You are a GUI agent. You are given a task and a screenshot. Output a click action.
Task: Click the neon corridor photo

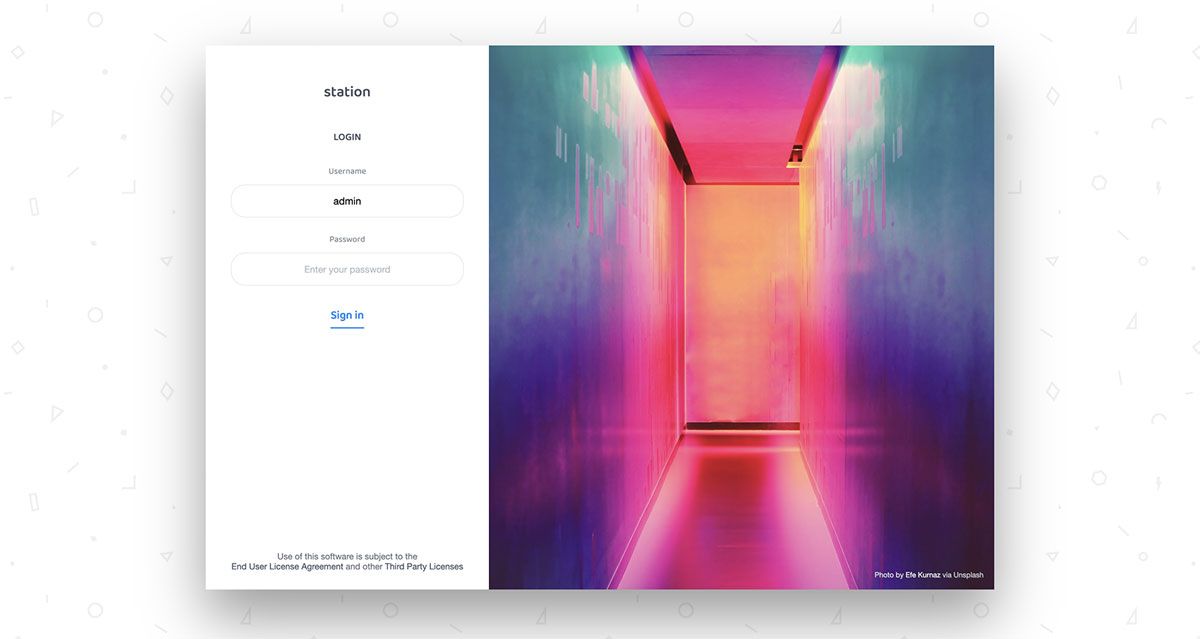point(741,317)
